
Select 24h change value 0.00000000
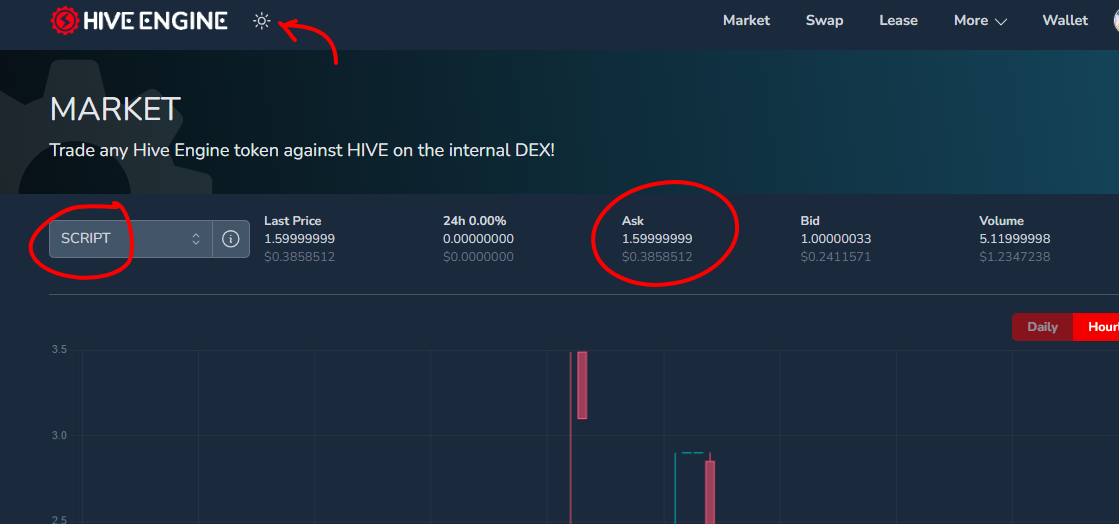tap(478, 238)
